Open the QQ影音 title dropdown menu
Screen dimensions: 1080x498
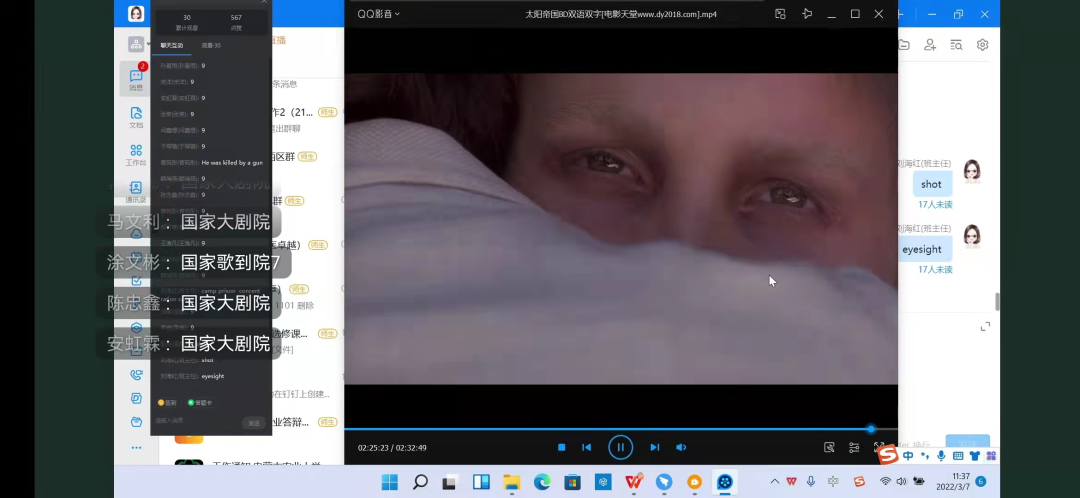(378, 14)
